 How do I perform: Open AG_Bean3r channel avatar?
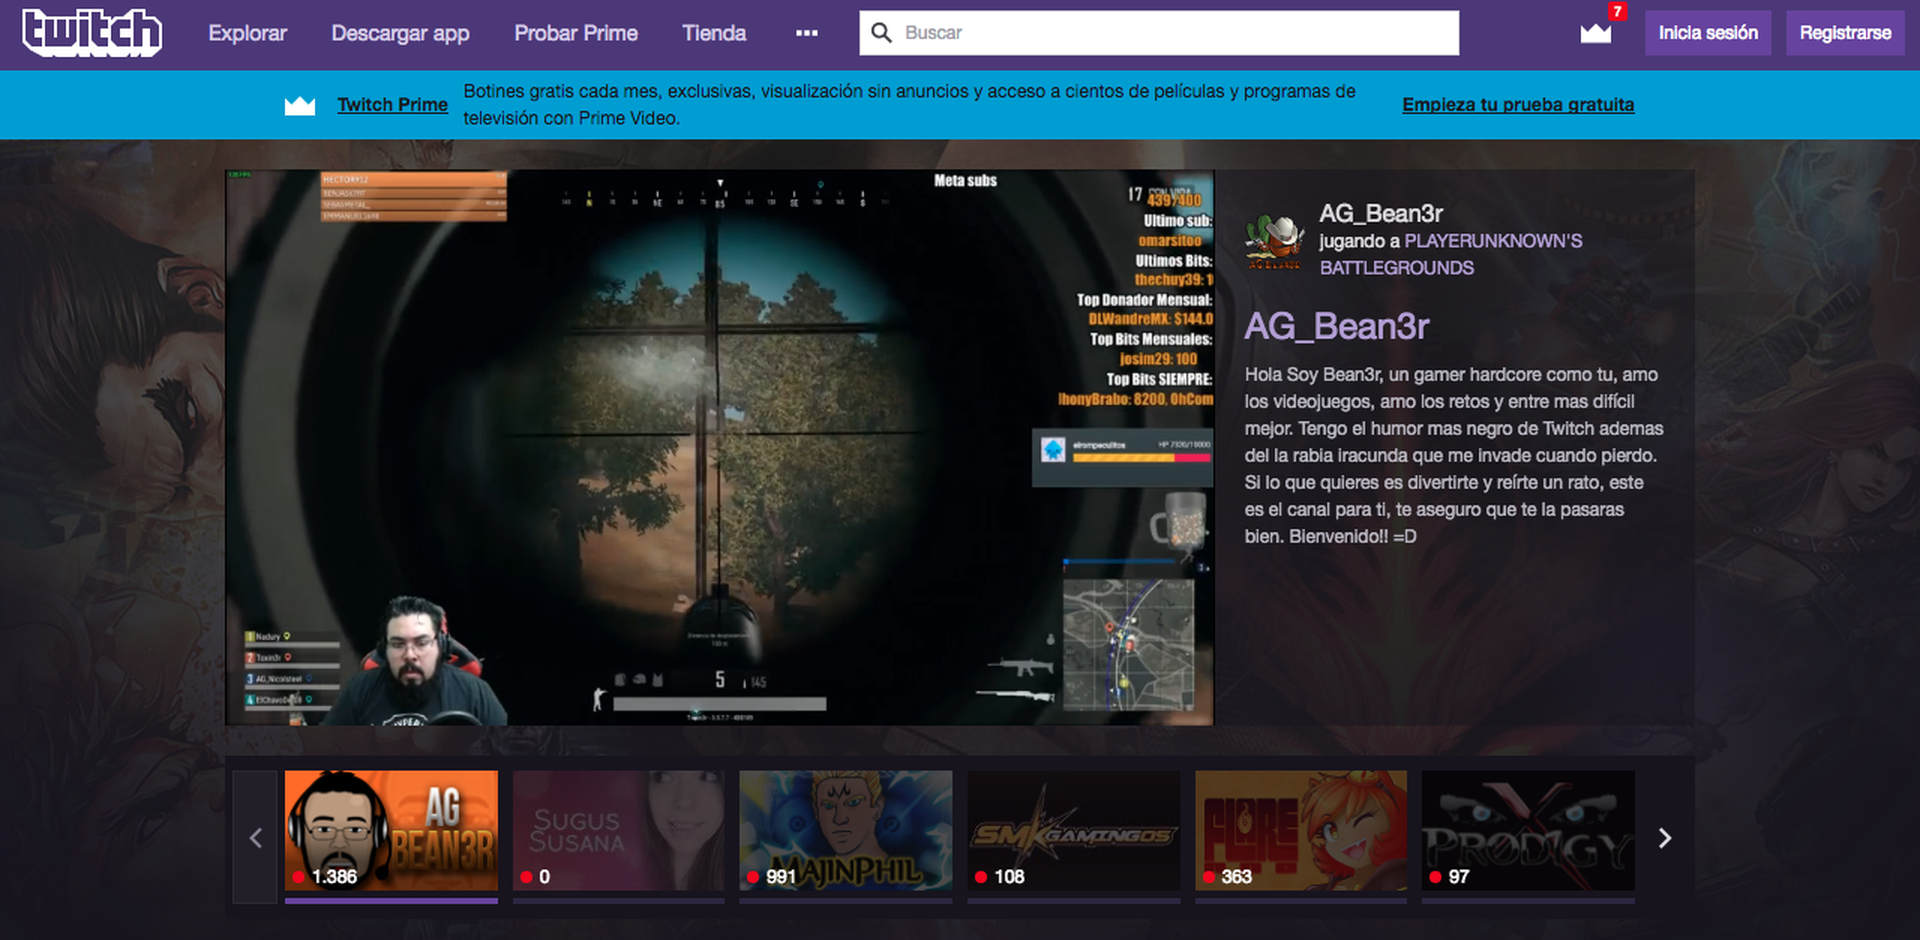(1274, 241)
